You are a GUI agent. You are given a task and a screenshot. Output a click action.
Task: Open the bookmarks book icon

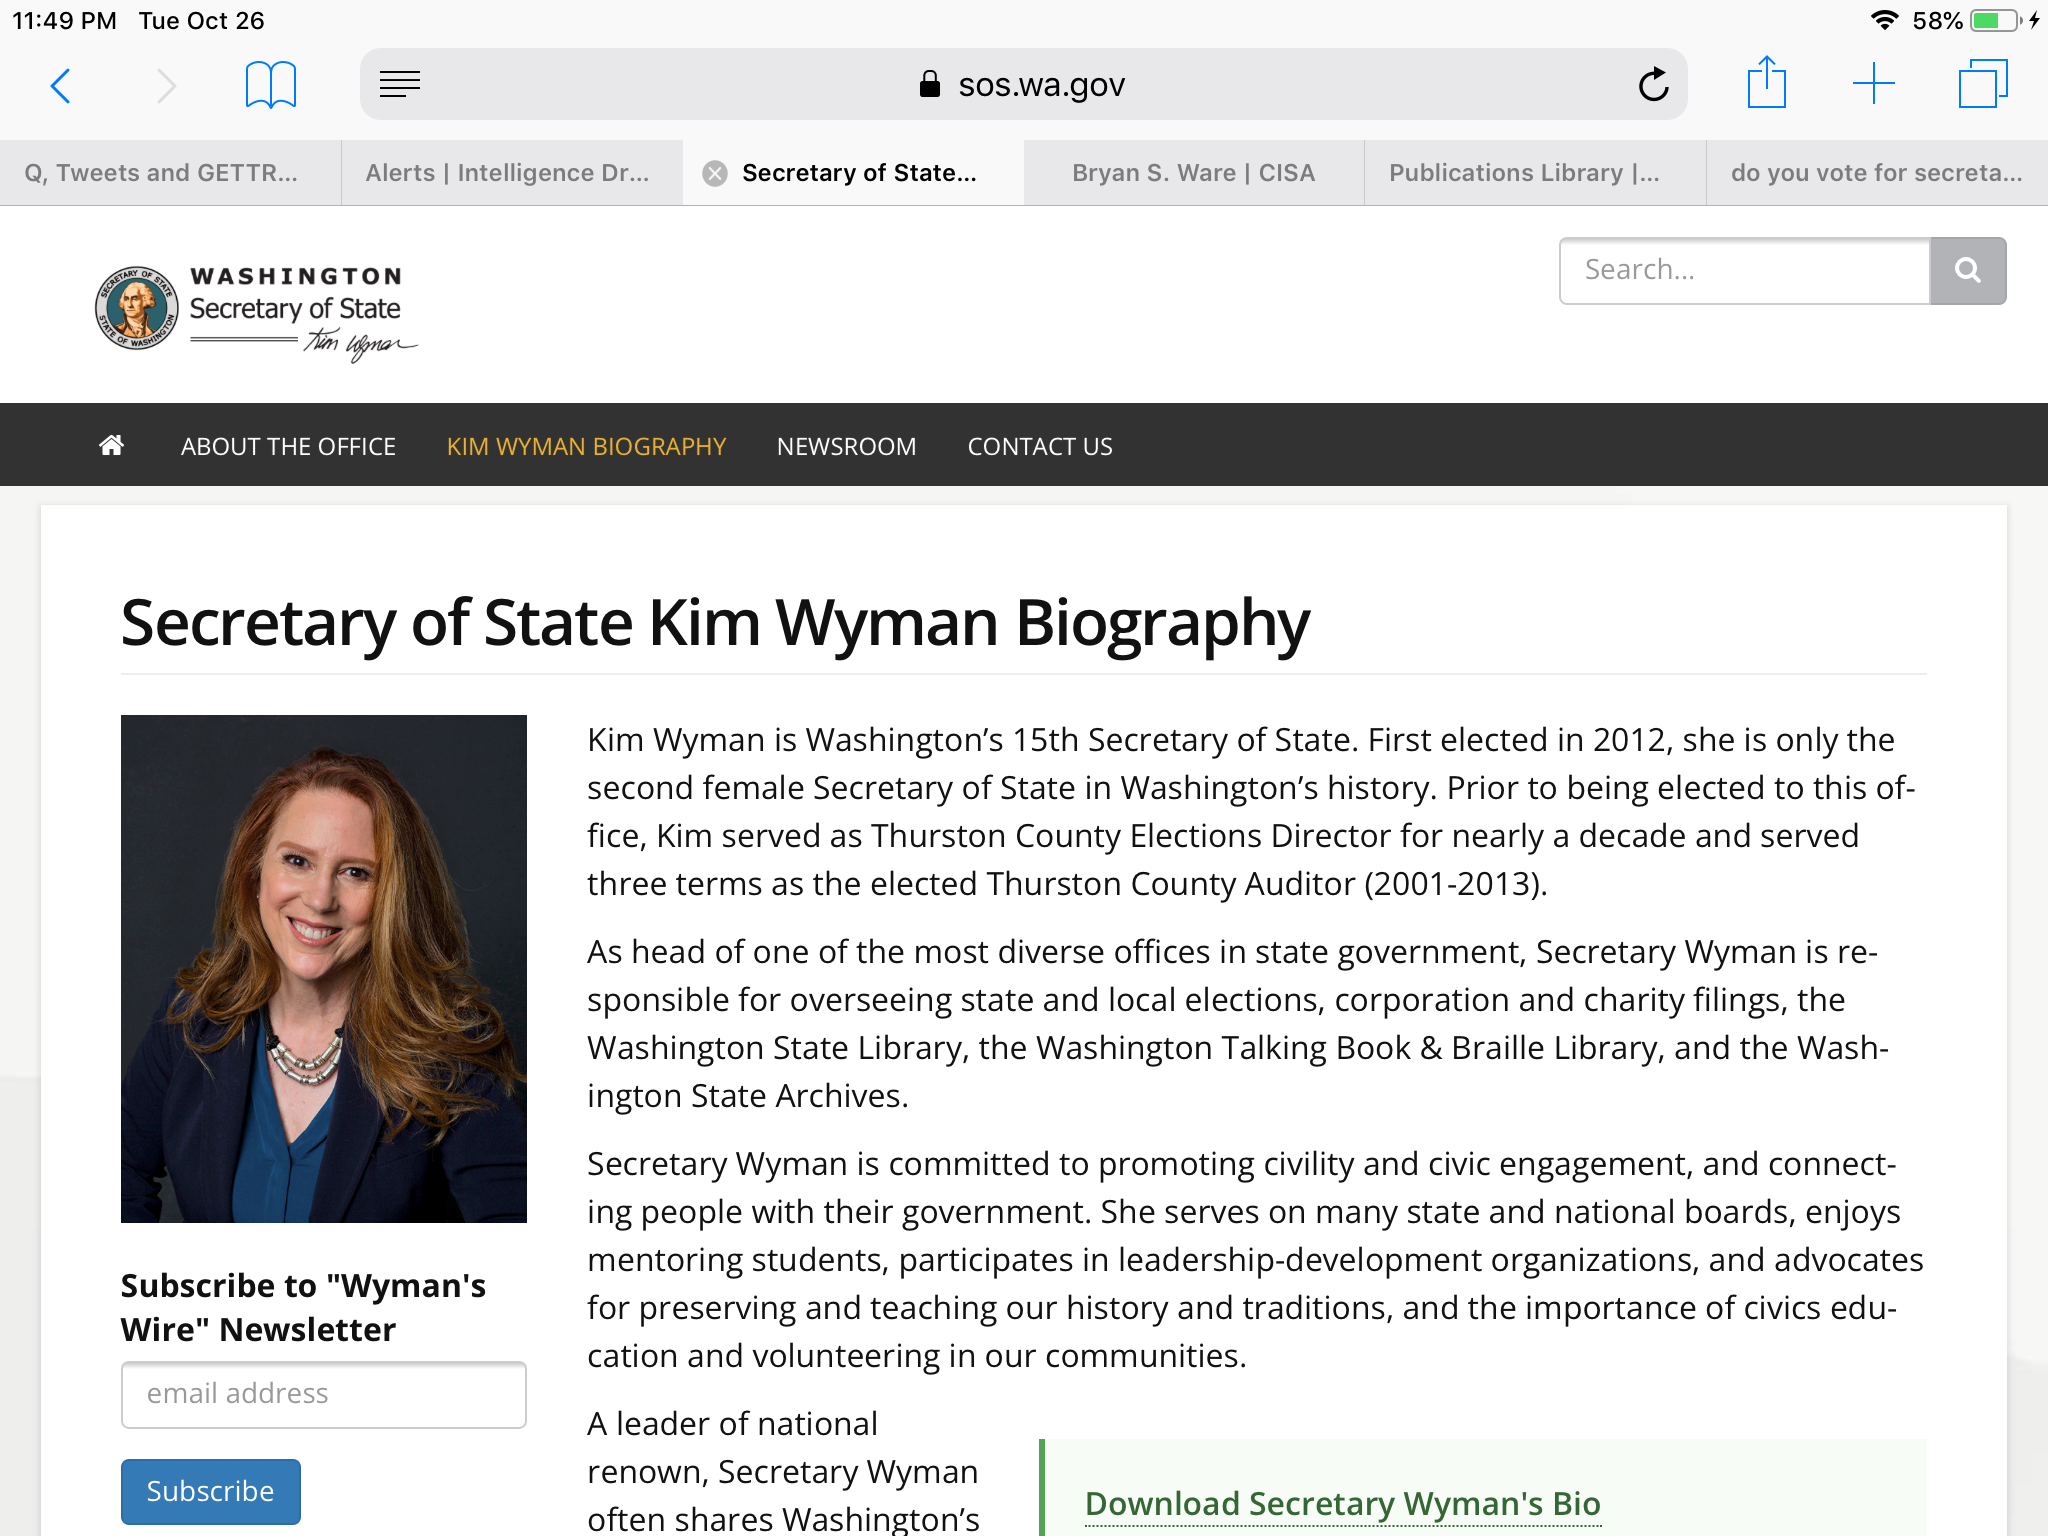click(x=270, y=86)
